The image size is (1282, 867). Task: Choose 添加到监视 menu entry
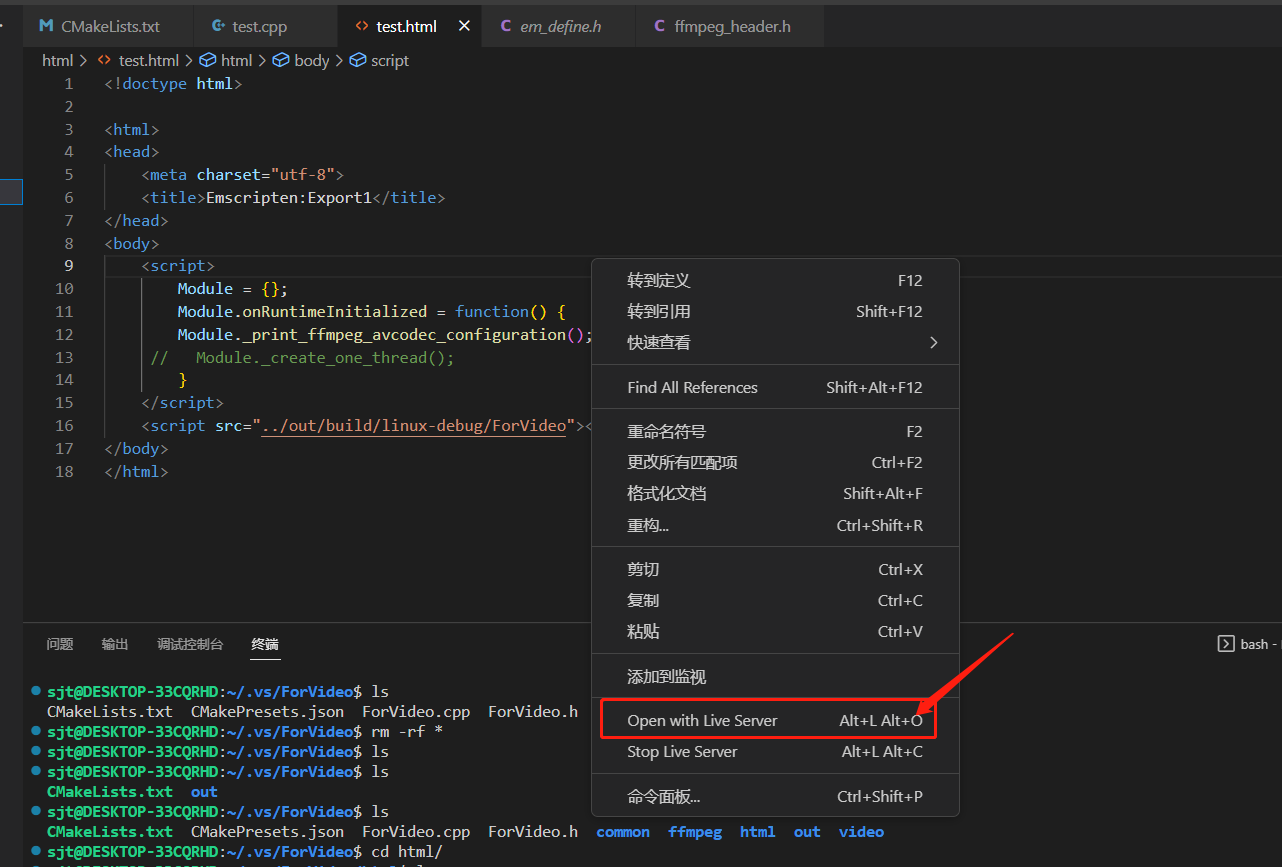(x=775, y=676)
